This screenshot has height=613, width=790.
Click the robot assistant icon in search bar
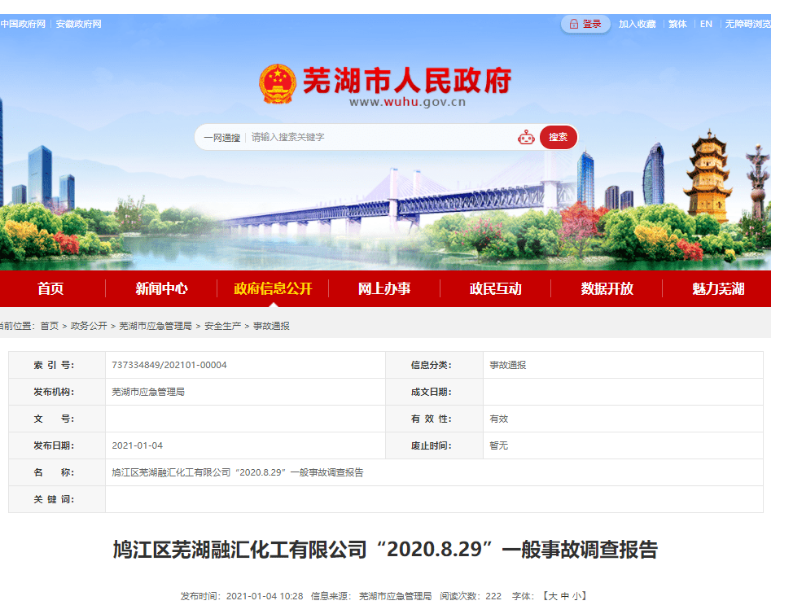(526, 137)
